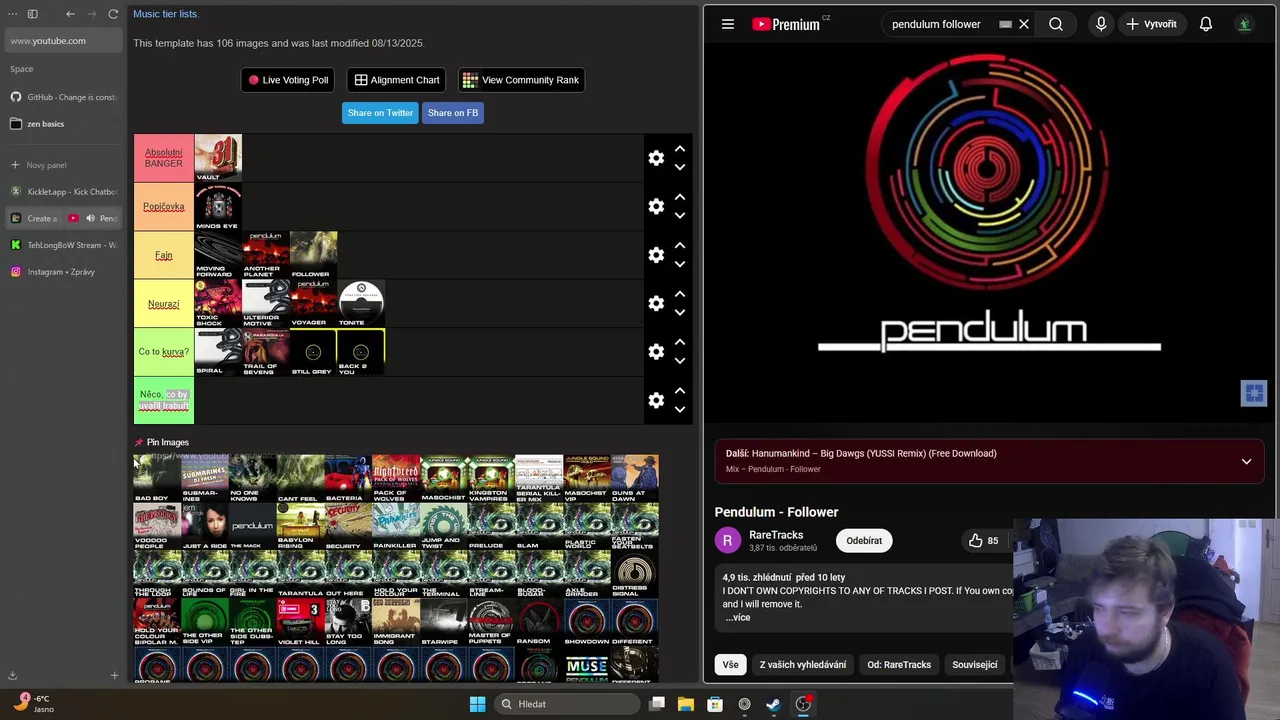Open the Popičovka row settings gear
This screenshot has height=720, width=1280.
[x=656, y=206]
